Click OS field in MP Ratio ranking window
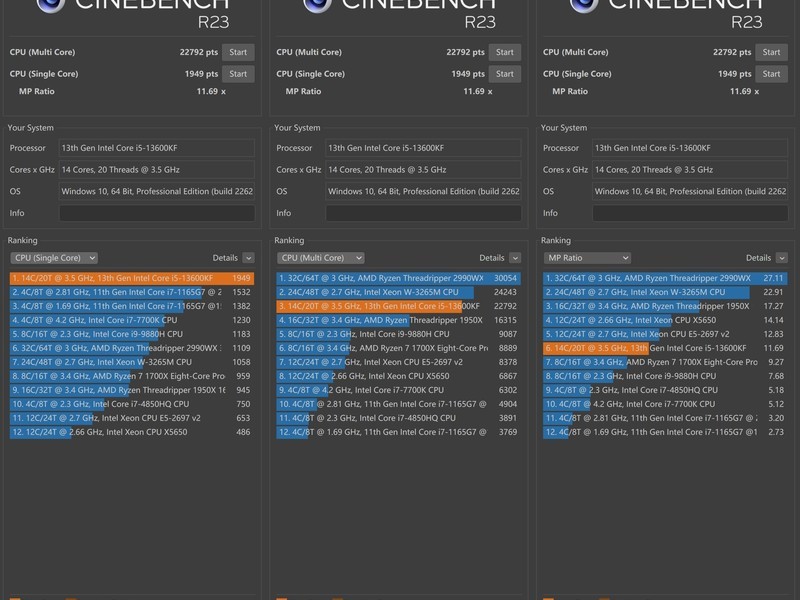The height and width of the screenshot is (600, 800). tap(690, 191)
